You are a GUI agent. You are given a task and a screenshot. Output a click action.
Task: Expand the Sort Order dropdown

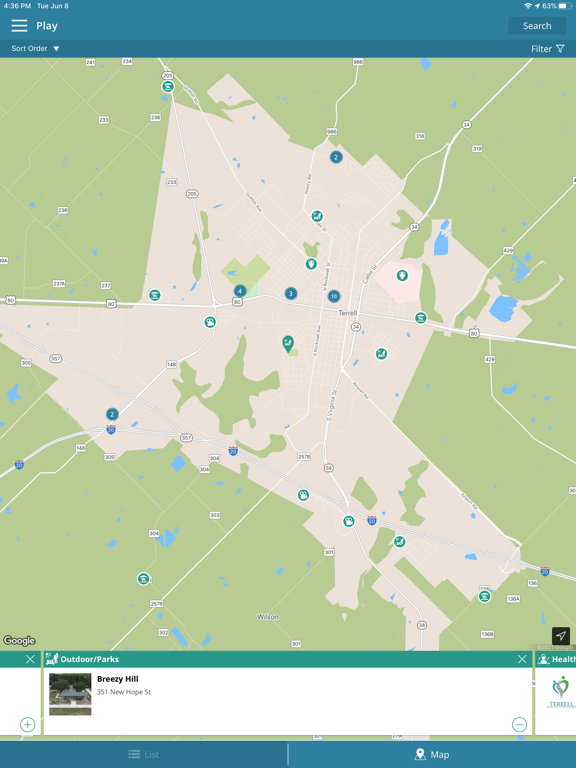[35, 48]
